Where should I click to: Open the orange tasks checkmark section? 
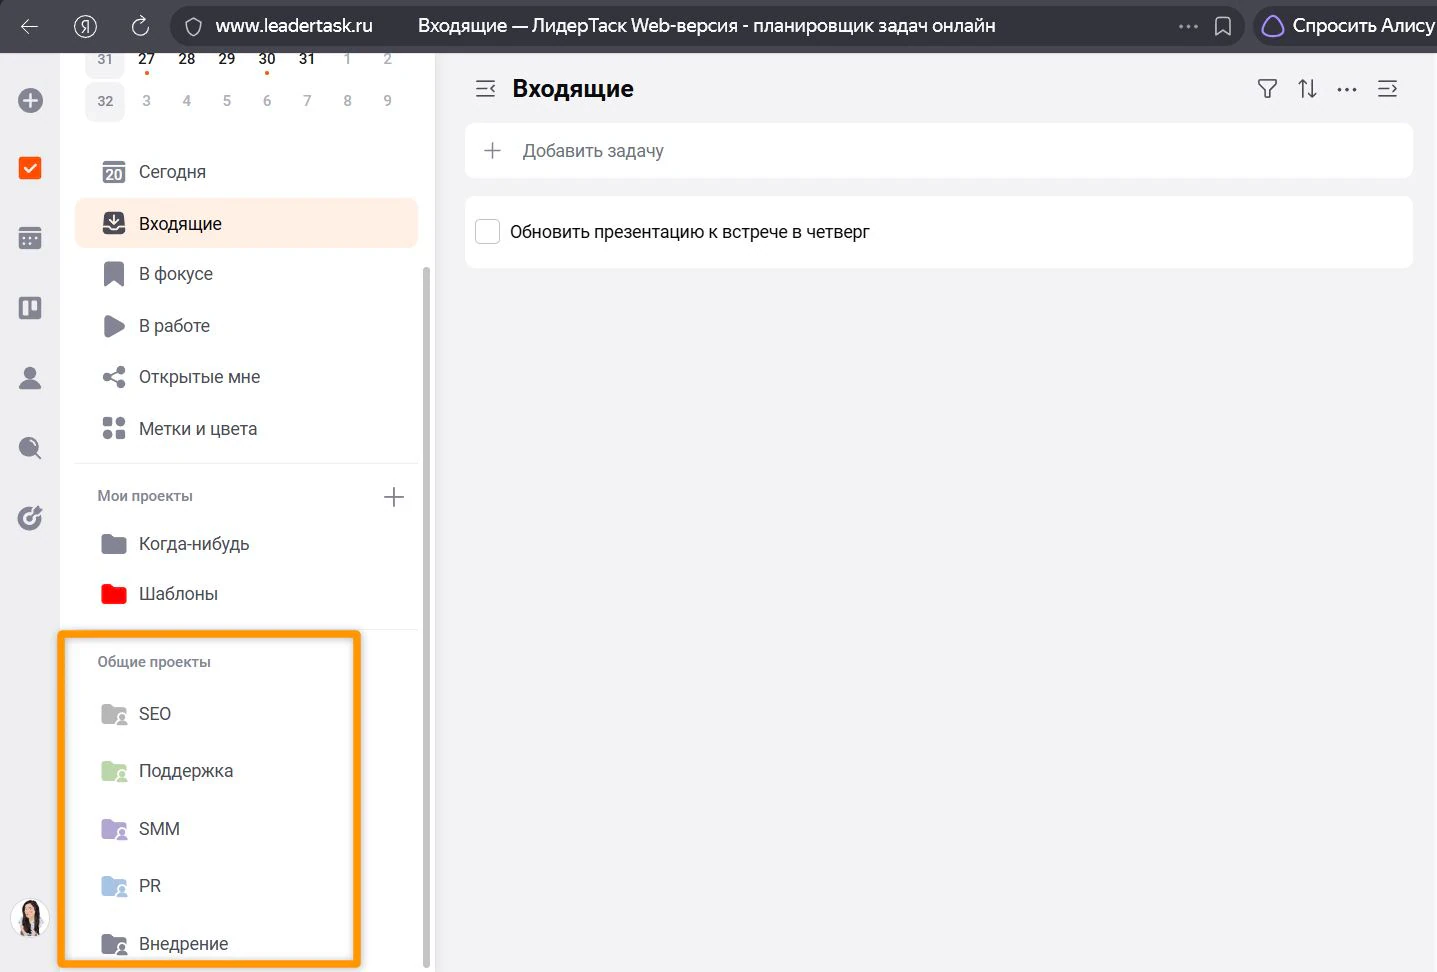30,168
